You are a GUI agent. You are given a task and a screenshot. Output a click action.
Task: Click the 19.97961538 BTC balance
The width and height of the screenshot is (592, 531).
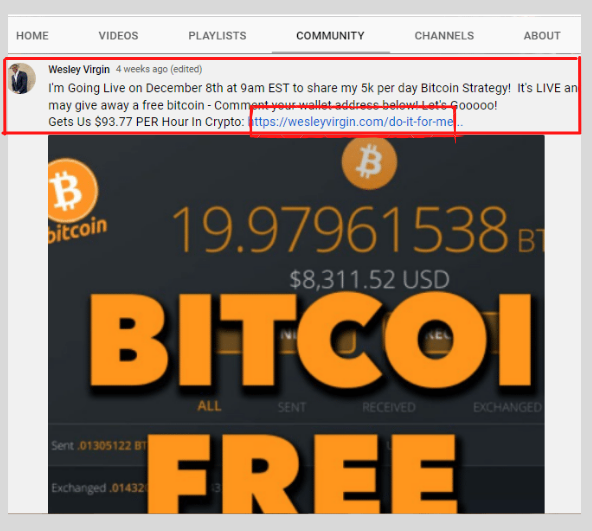(x=357, y=229)
